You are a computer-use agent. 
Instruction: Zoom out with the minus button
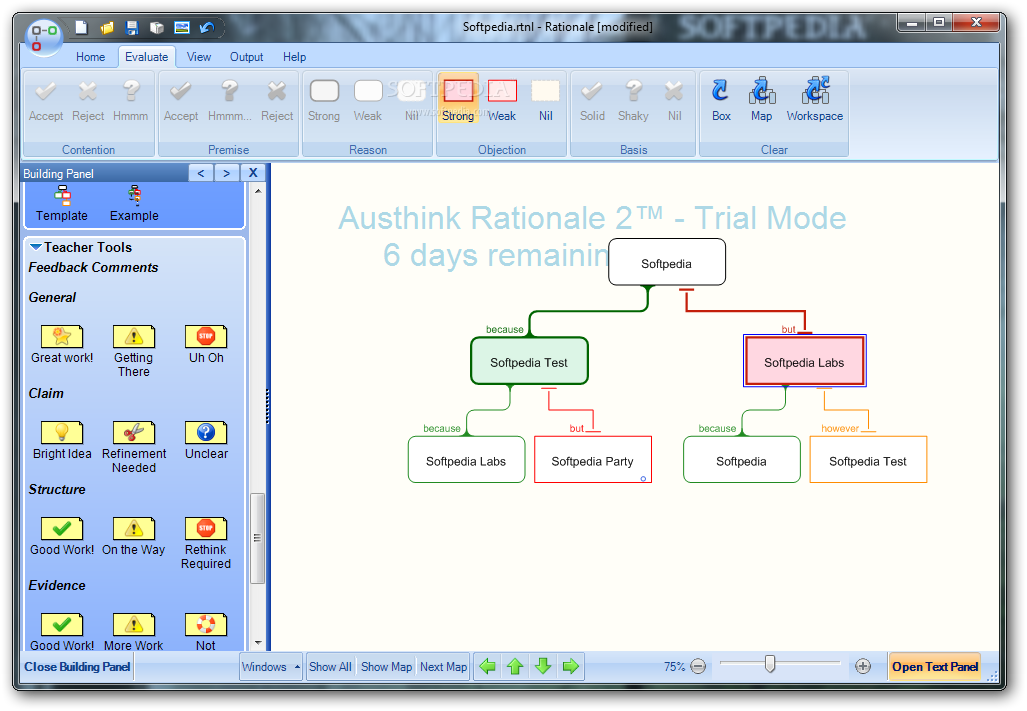coord(698,666)
